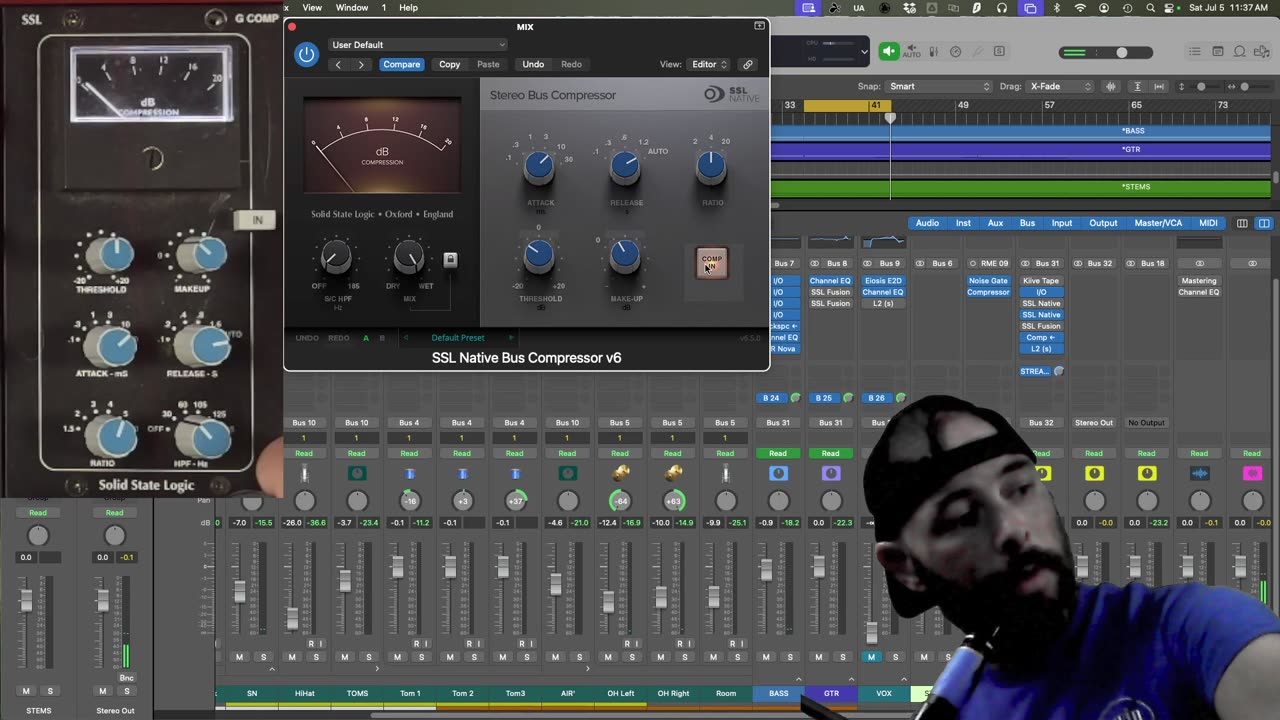Screen dimensions: 1280x720
Task: Click the Undo button in plugin header
Action: pos(533,64)
